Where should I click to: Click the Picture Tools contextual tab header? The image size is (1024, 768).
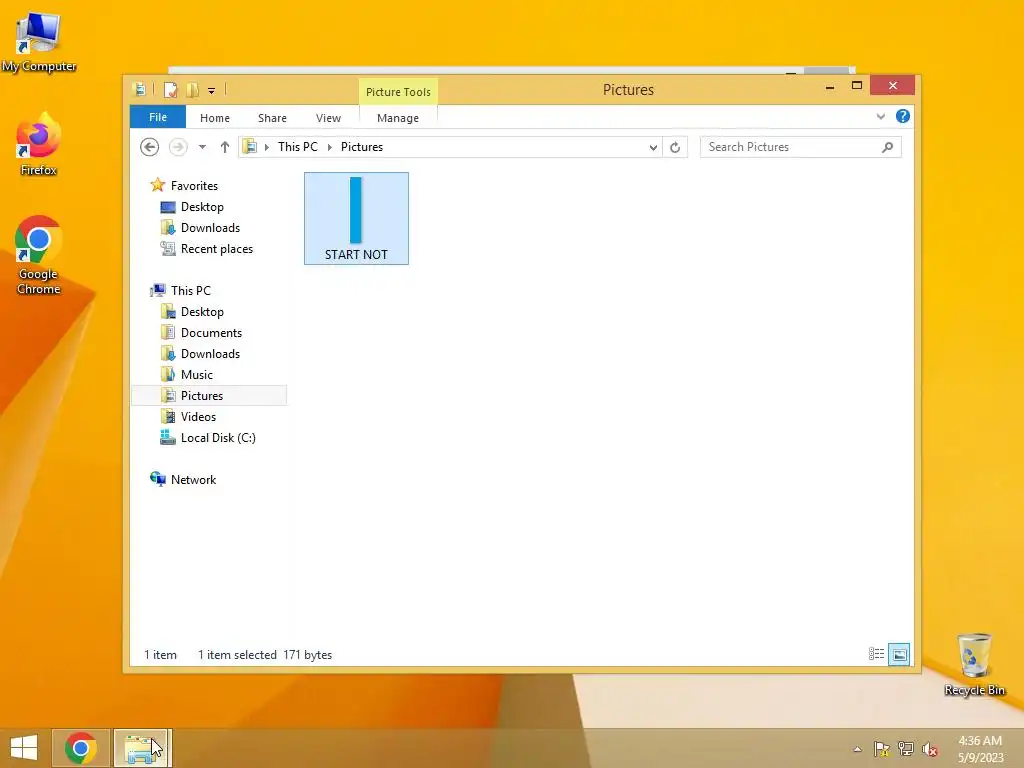pyautogui.click(x=398, y=92)
